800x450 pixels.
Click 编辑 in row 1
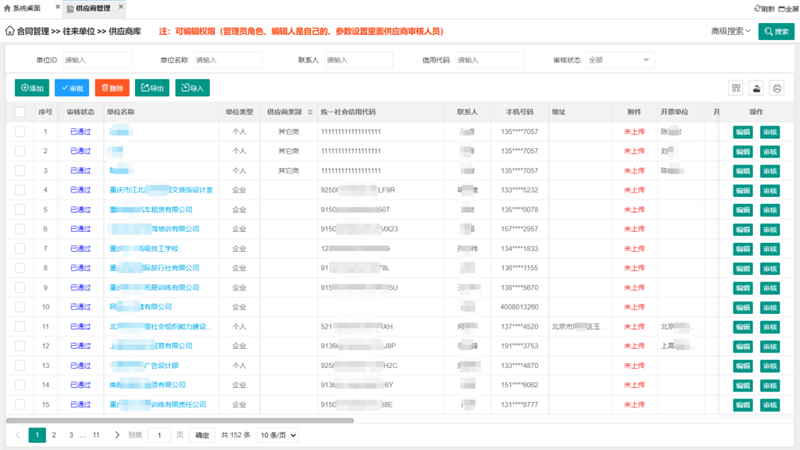click(743, 132)
